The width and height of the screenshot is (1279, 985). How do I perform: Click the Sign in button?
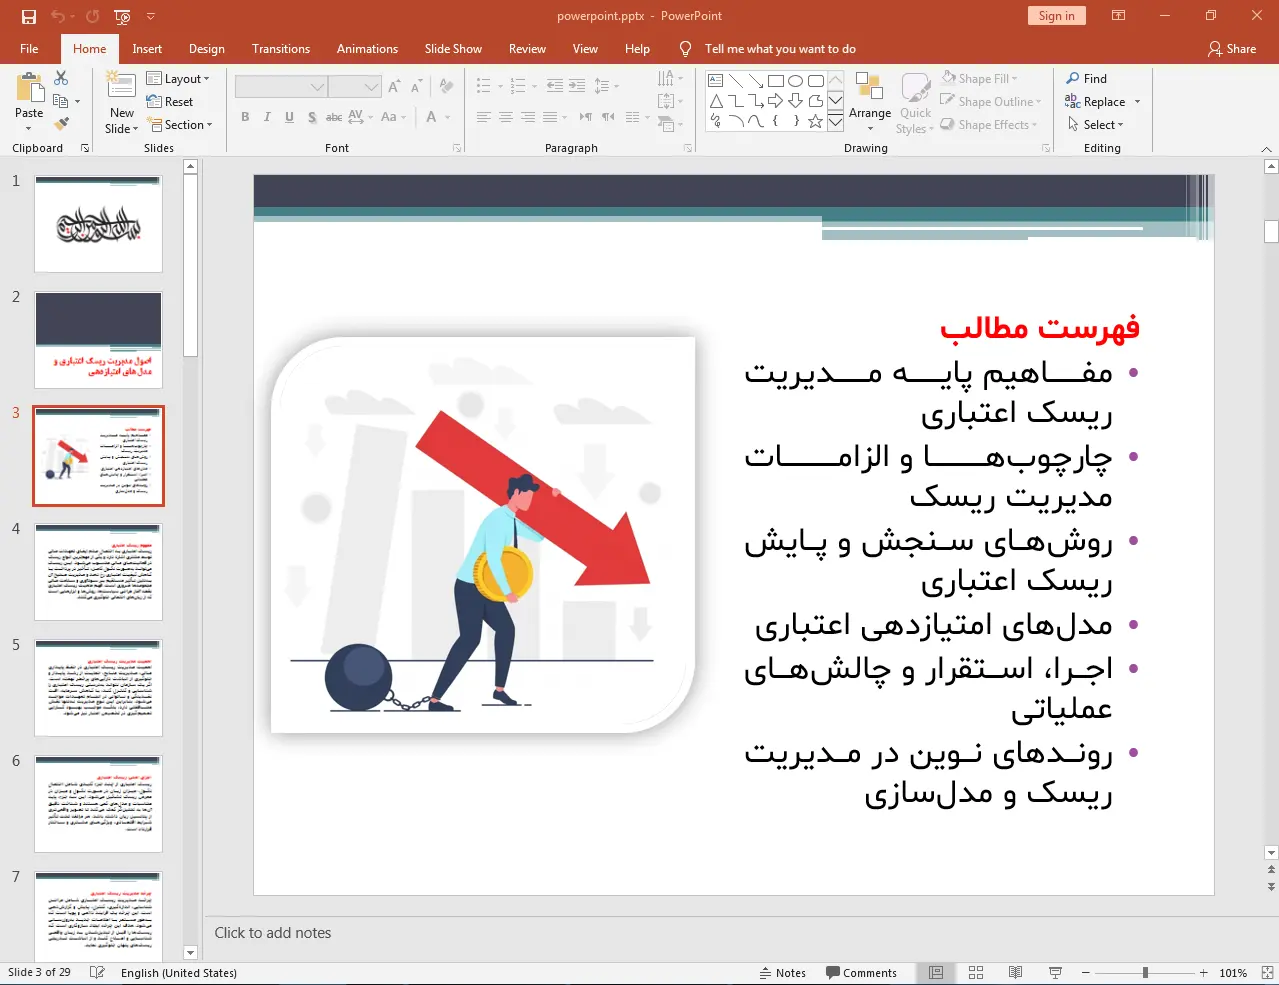coord(1056,16)
